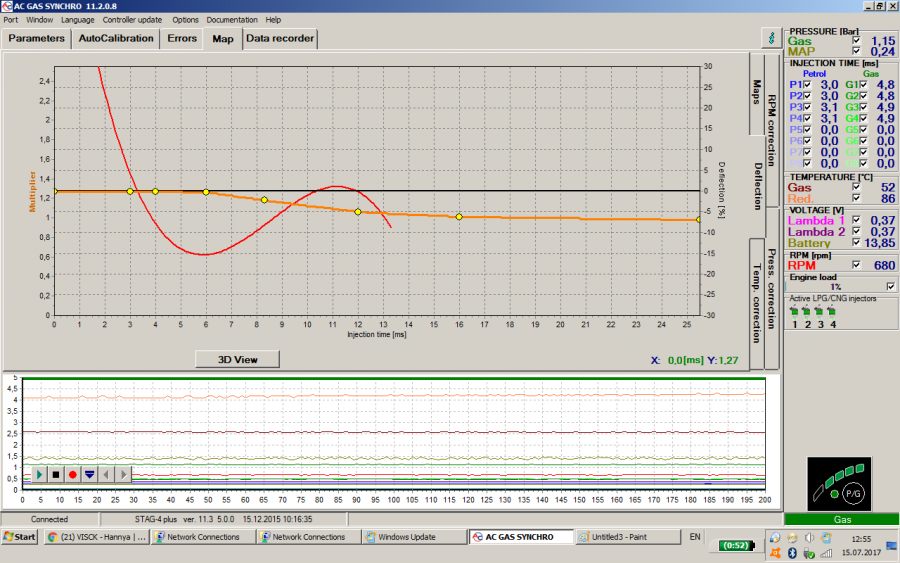
Task: Toggle the Lambda 1 voltage checkbox
Action: tap(855, 219)
